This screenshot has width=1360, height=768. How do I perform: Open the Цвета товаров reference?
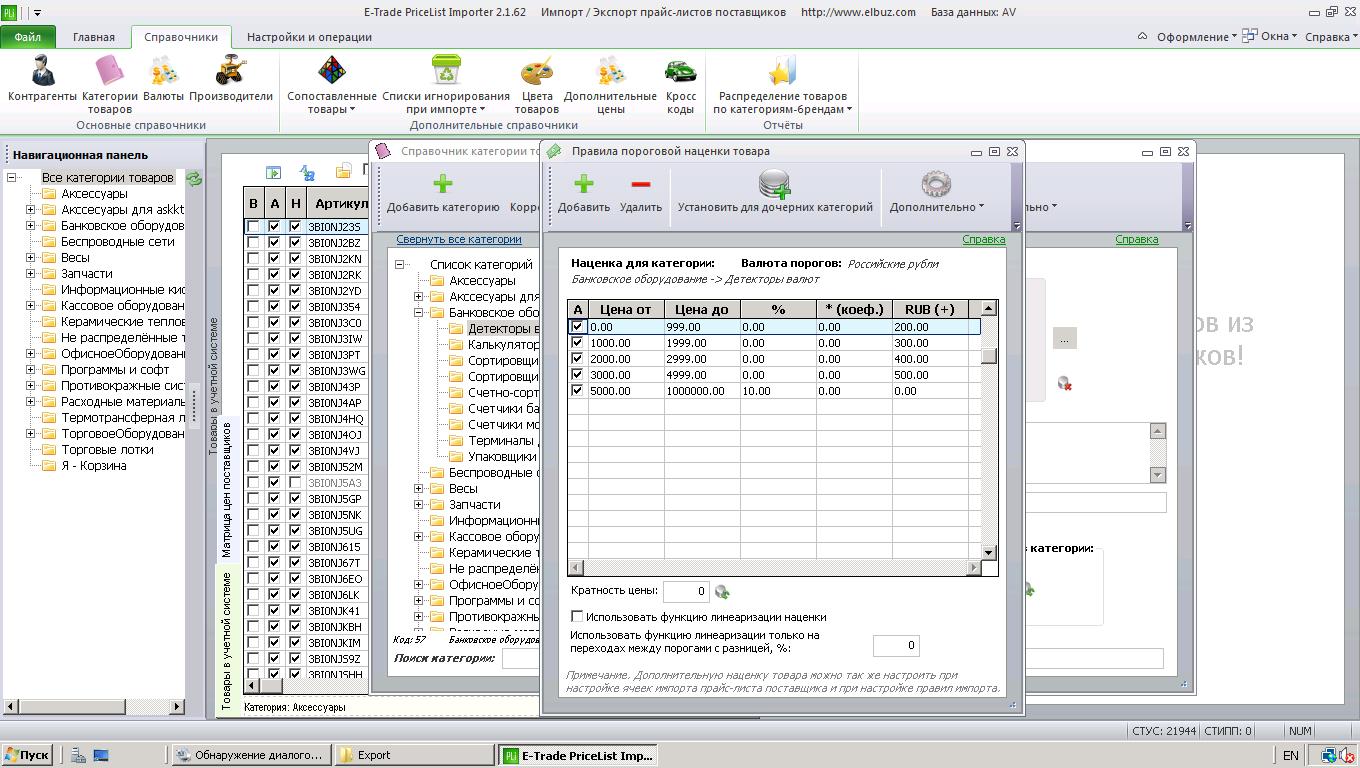coord(537,84)
